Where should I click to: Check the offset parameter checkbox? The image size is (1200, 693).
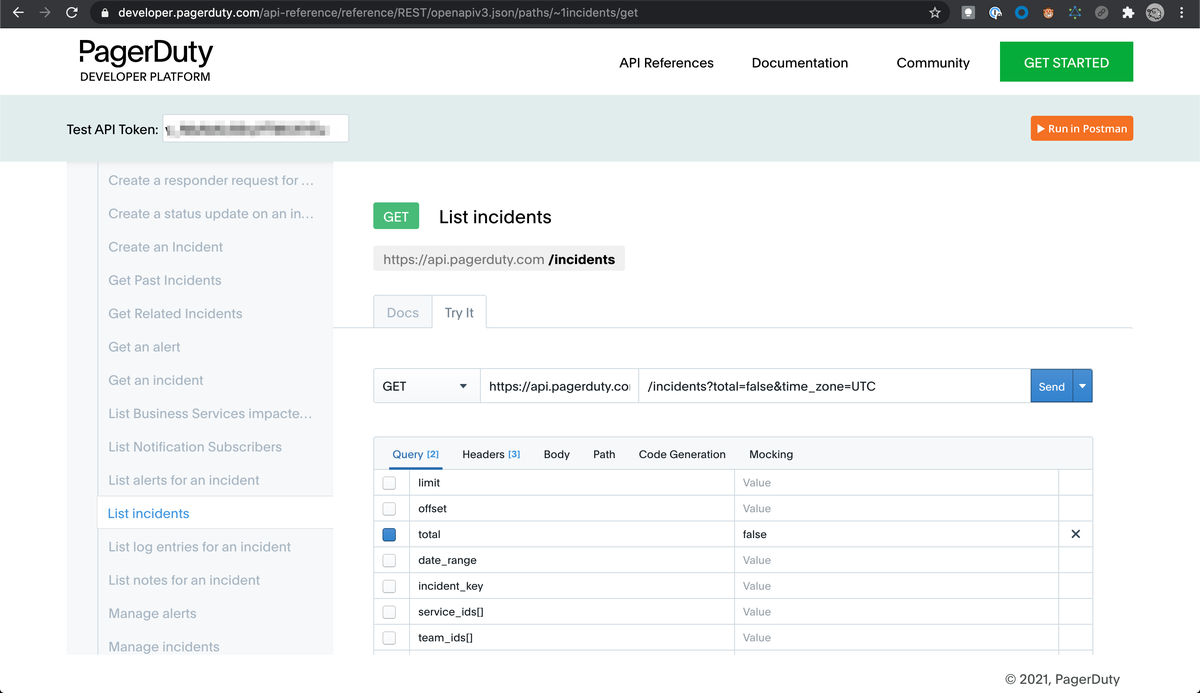389,509
